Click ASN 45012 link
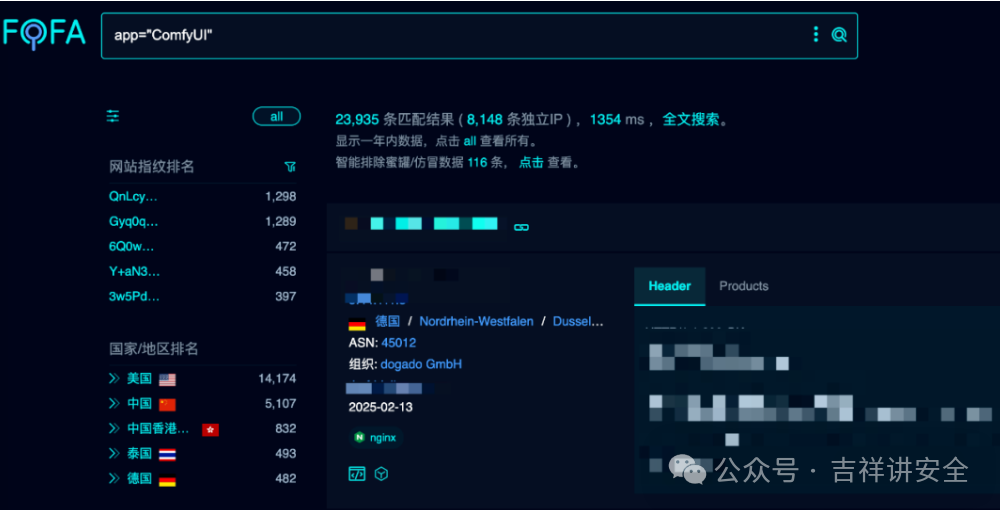Screen dimensions: 1000x510 [x=399, y=343]
